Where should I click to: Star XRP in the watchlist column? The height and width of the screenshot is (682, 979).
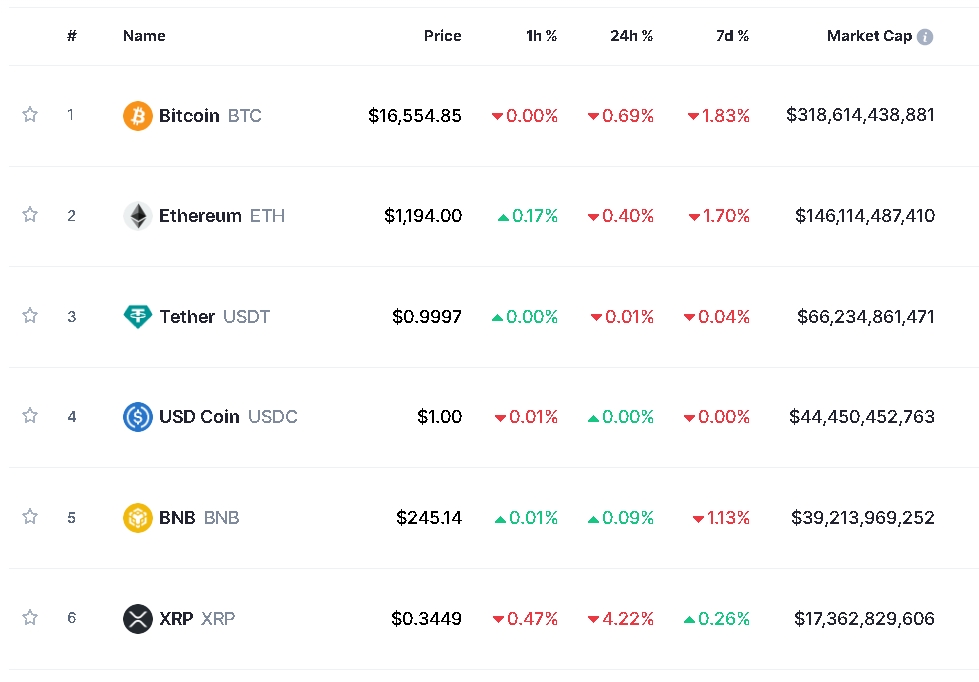30,618
